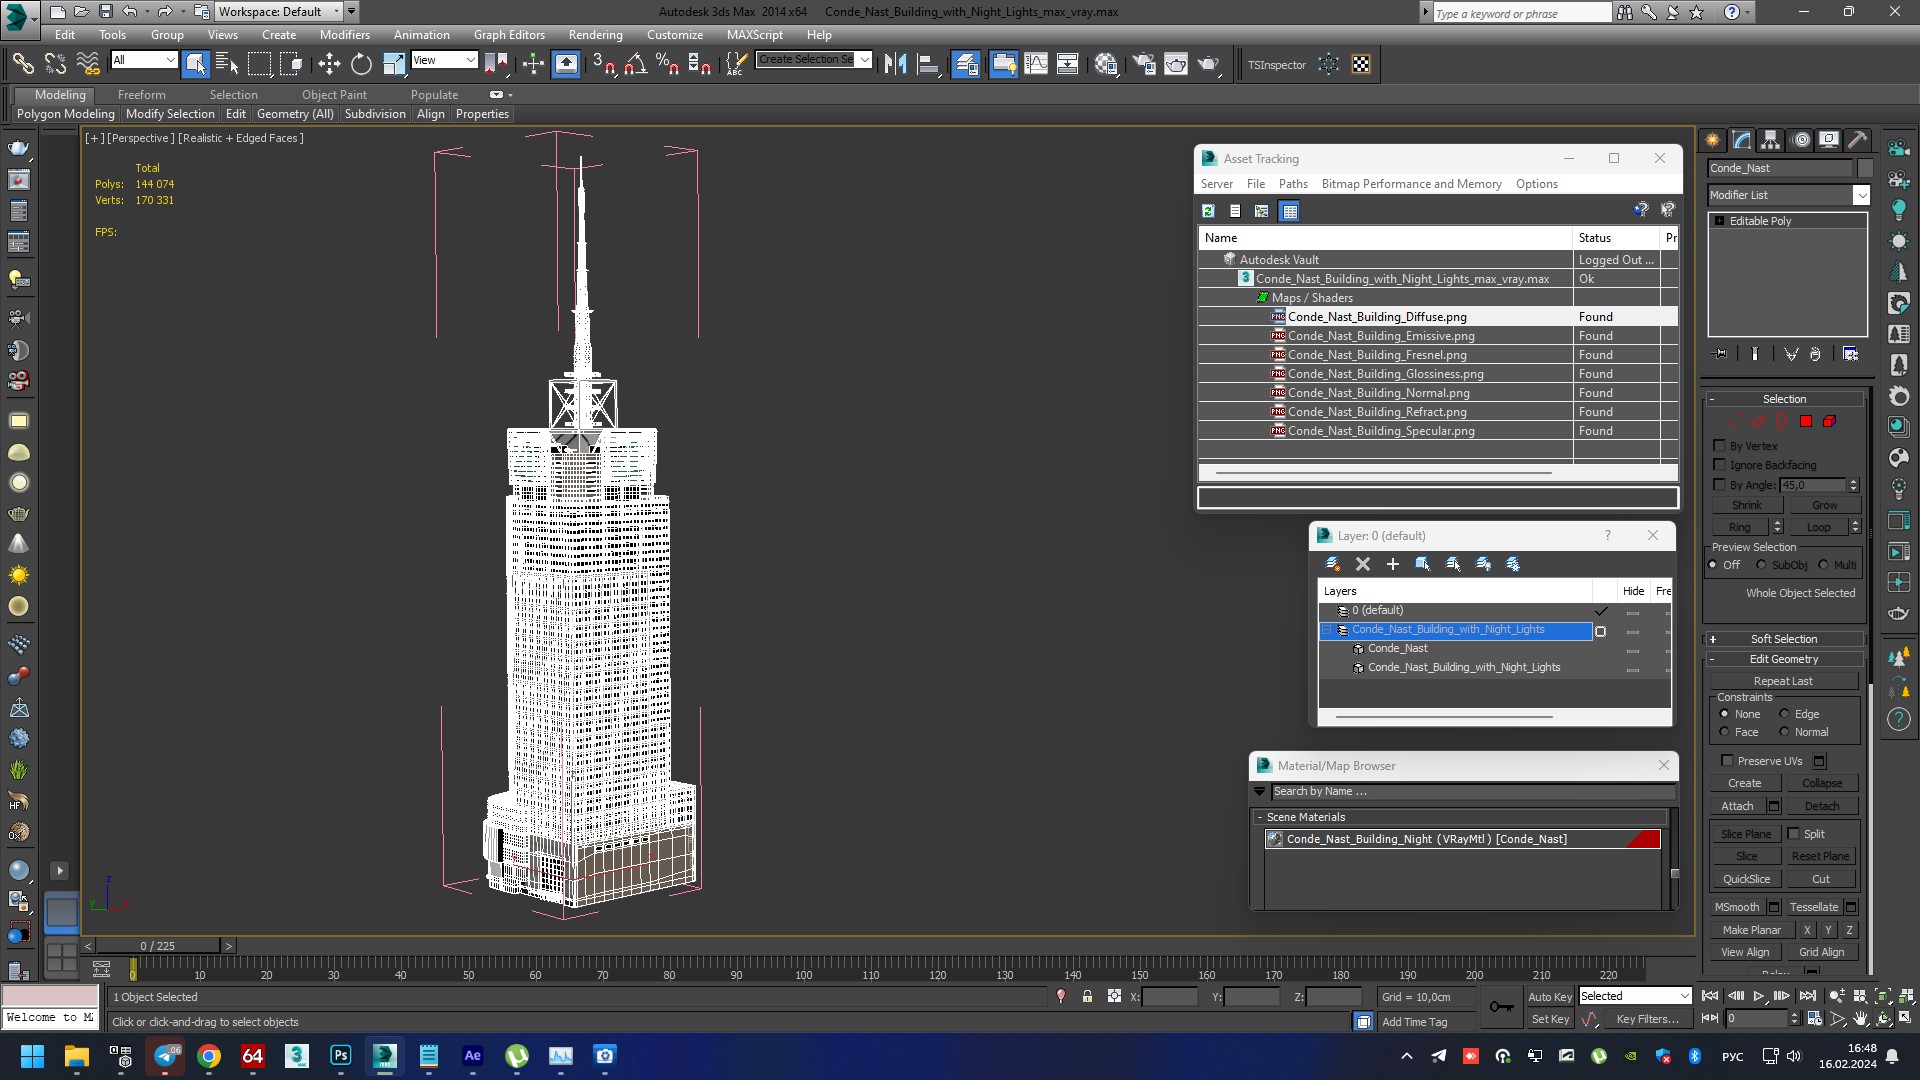The image size is (1920, 1080).
Task: Select SubObj preview selection radio
Action: [1761, 565]
